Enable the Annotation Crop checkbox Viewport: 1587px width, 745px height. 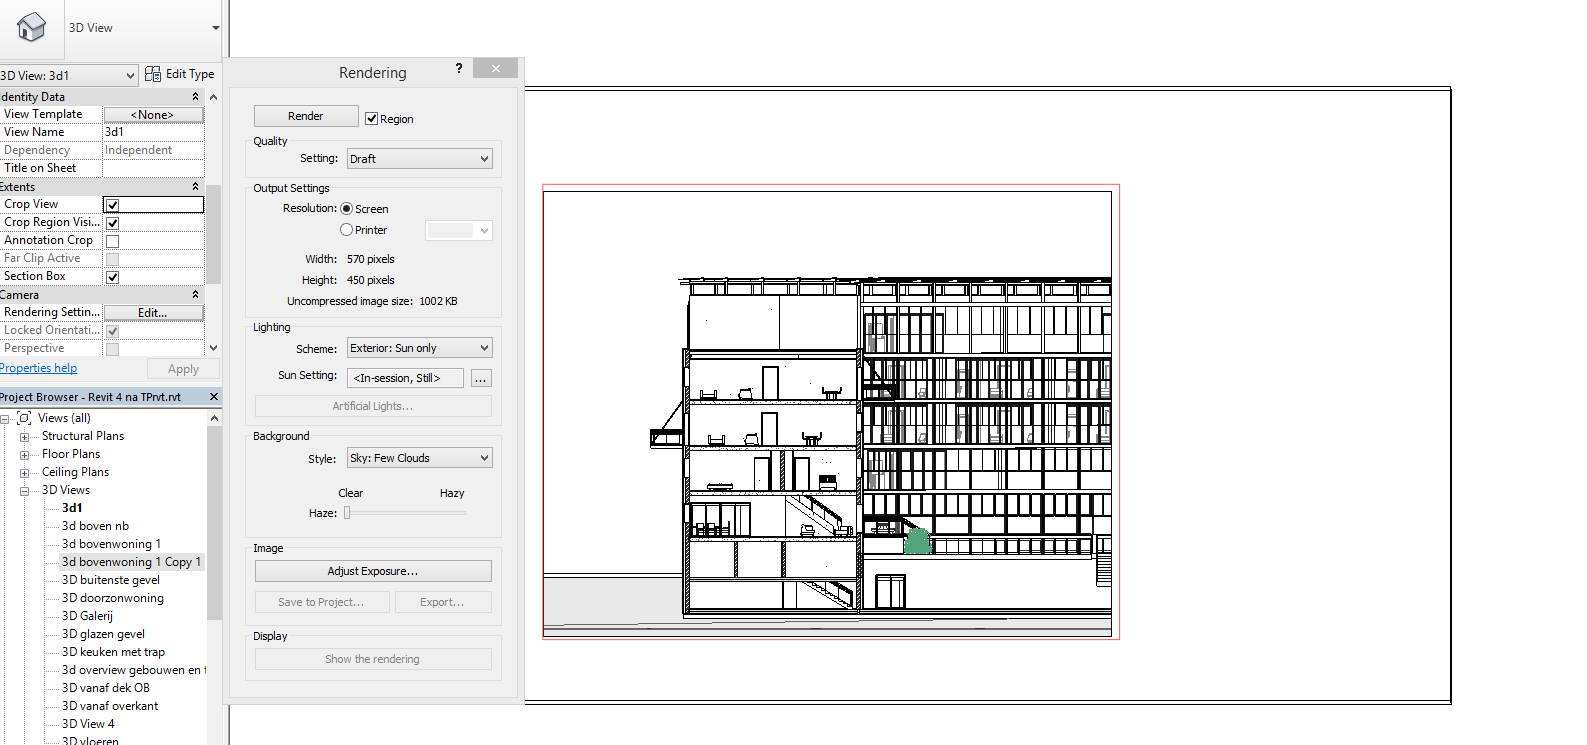pyautogui.click(x=113, y=241)
